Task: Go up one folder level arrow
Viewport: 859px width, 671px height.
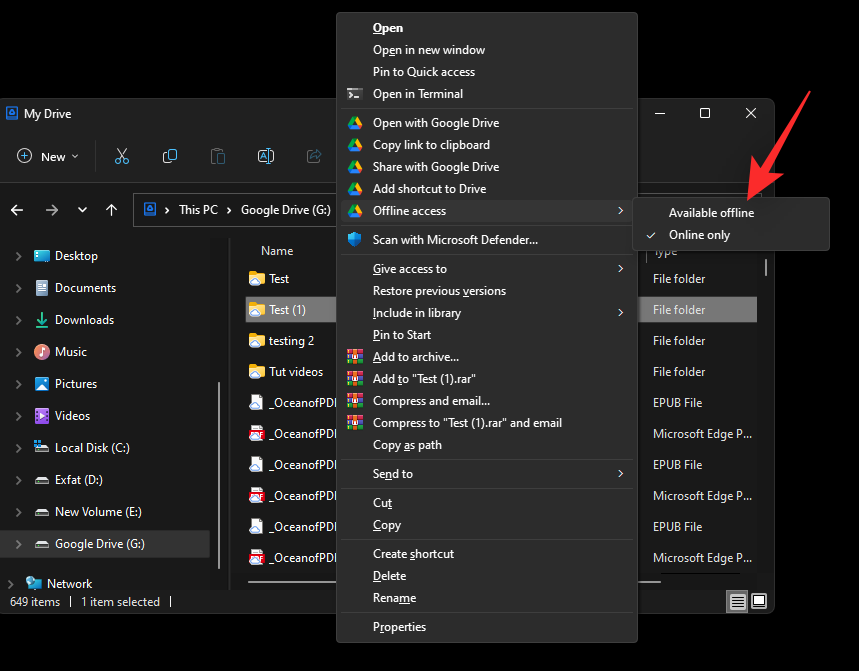Action: (x=111, y=210)
